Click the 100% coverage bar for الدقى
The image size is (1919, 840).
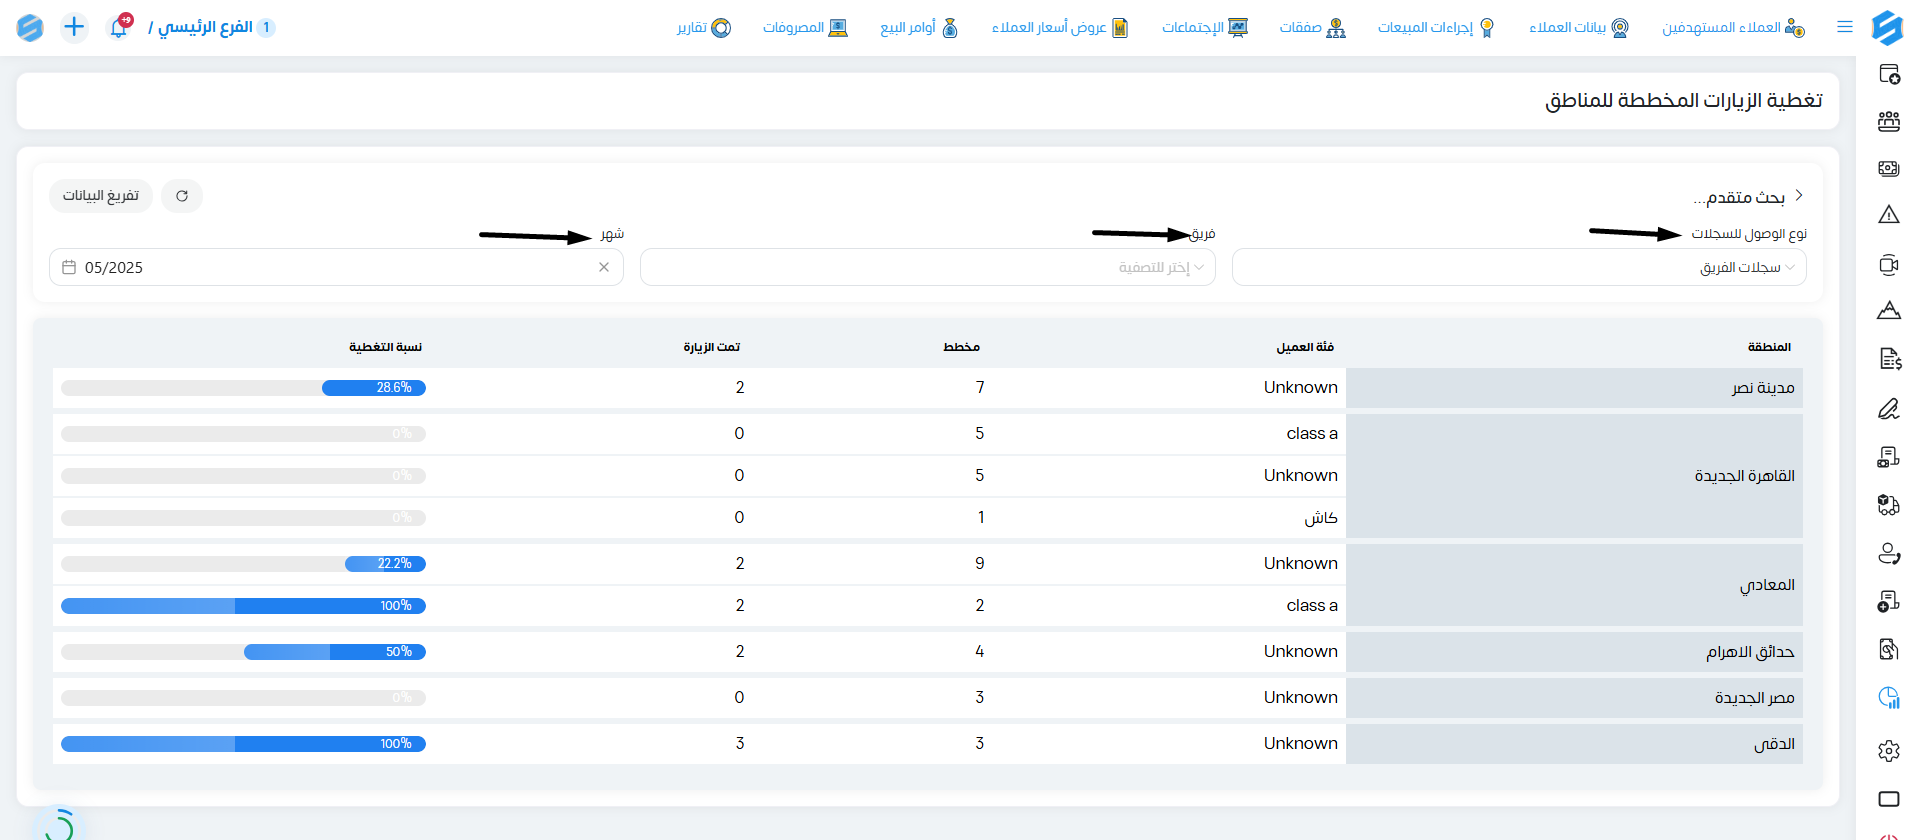[x=243, y=744]
